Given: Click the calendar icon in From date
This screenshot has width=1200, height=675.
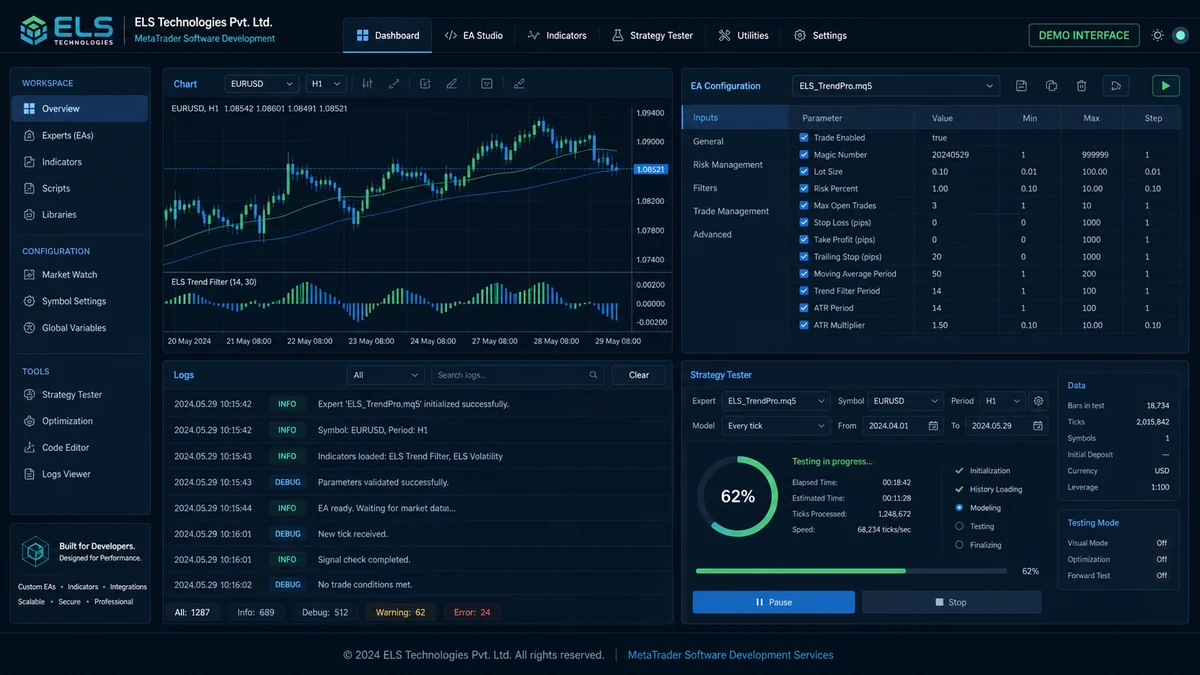Looking at the screenshot, I should (x=933, y=426).
